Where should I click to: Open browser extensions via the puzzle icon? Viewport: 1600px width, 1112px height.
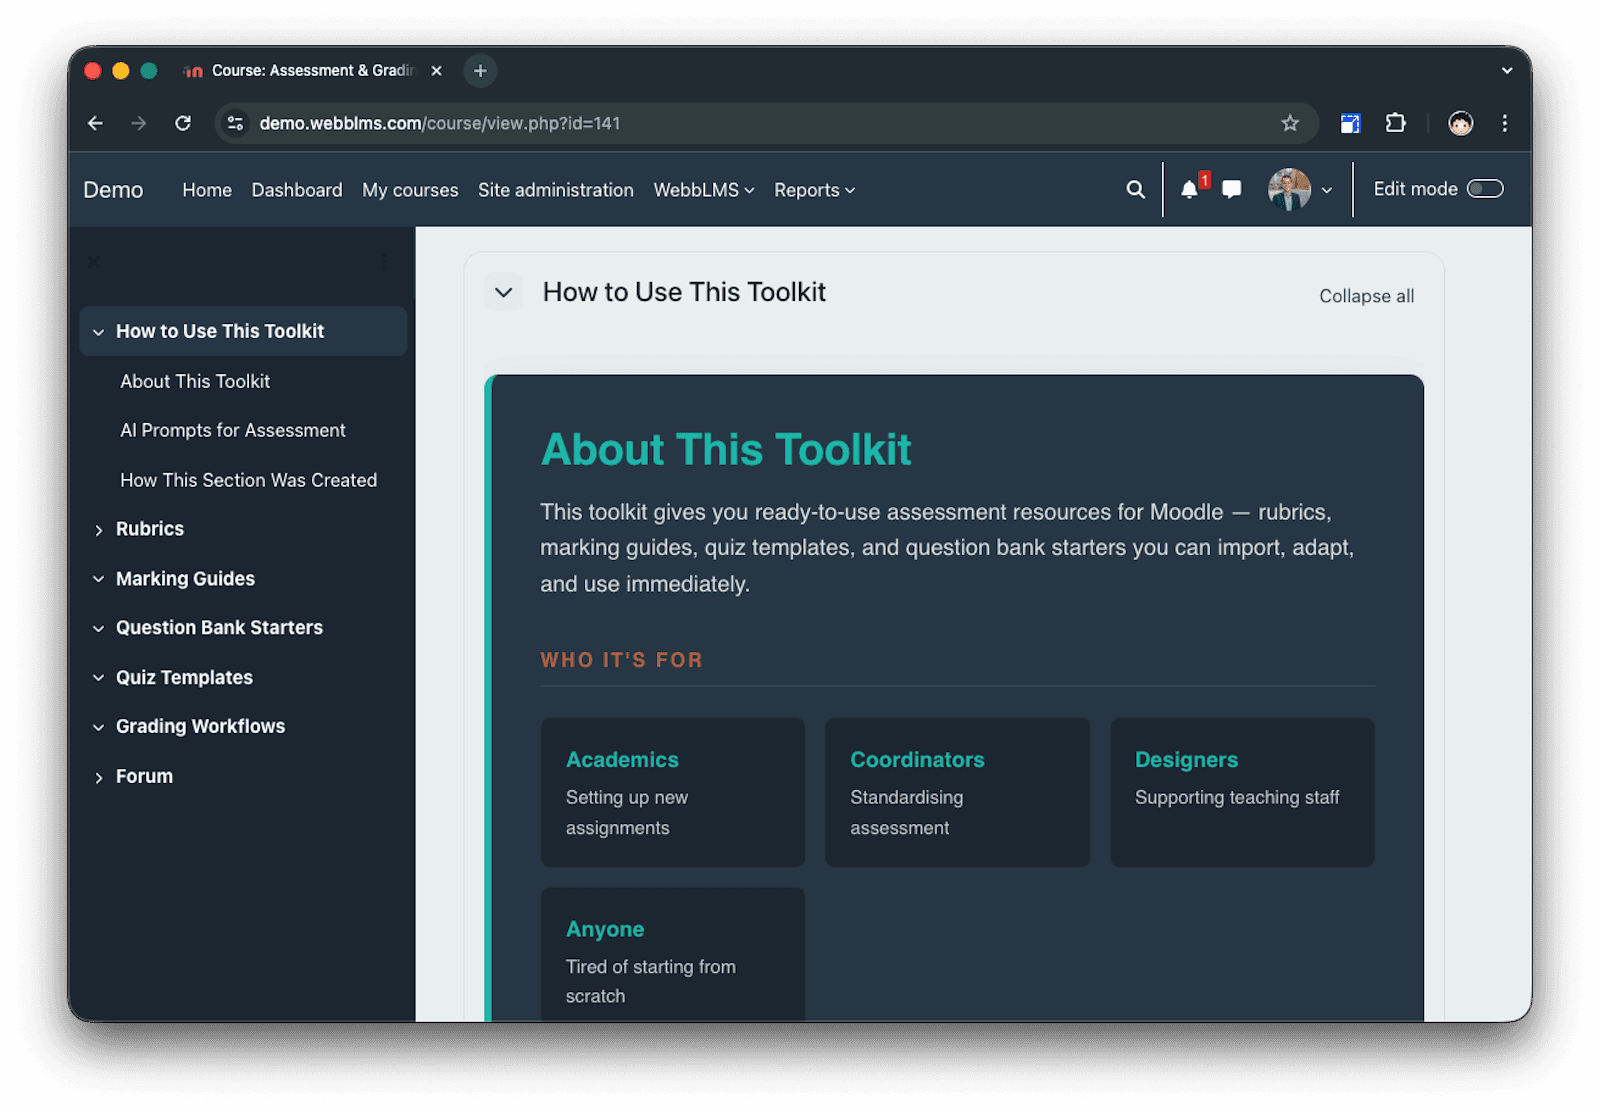click(x=1395, y=123)
